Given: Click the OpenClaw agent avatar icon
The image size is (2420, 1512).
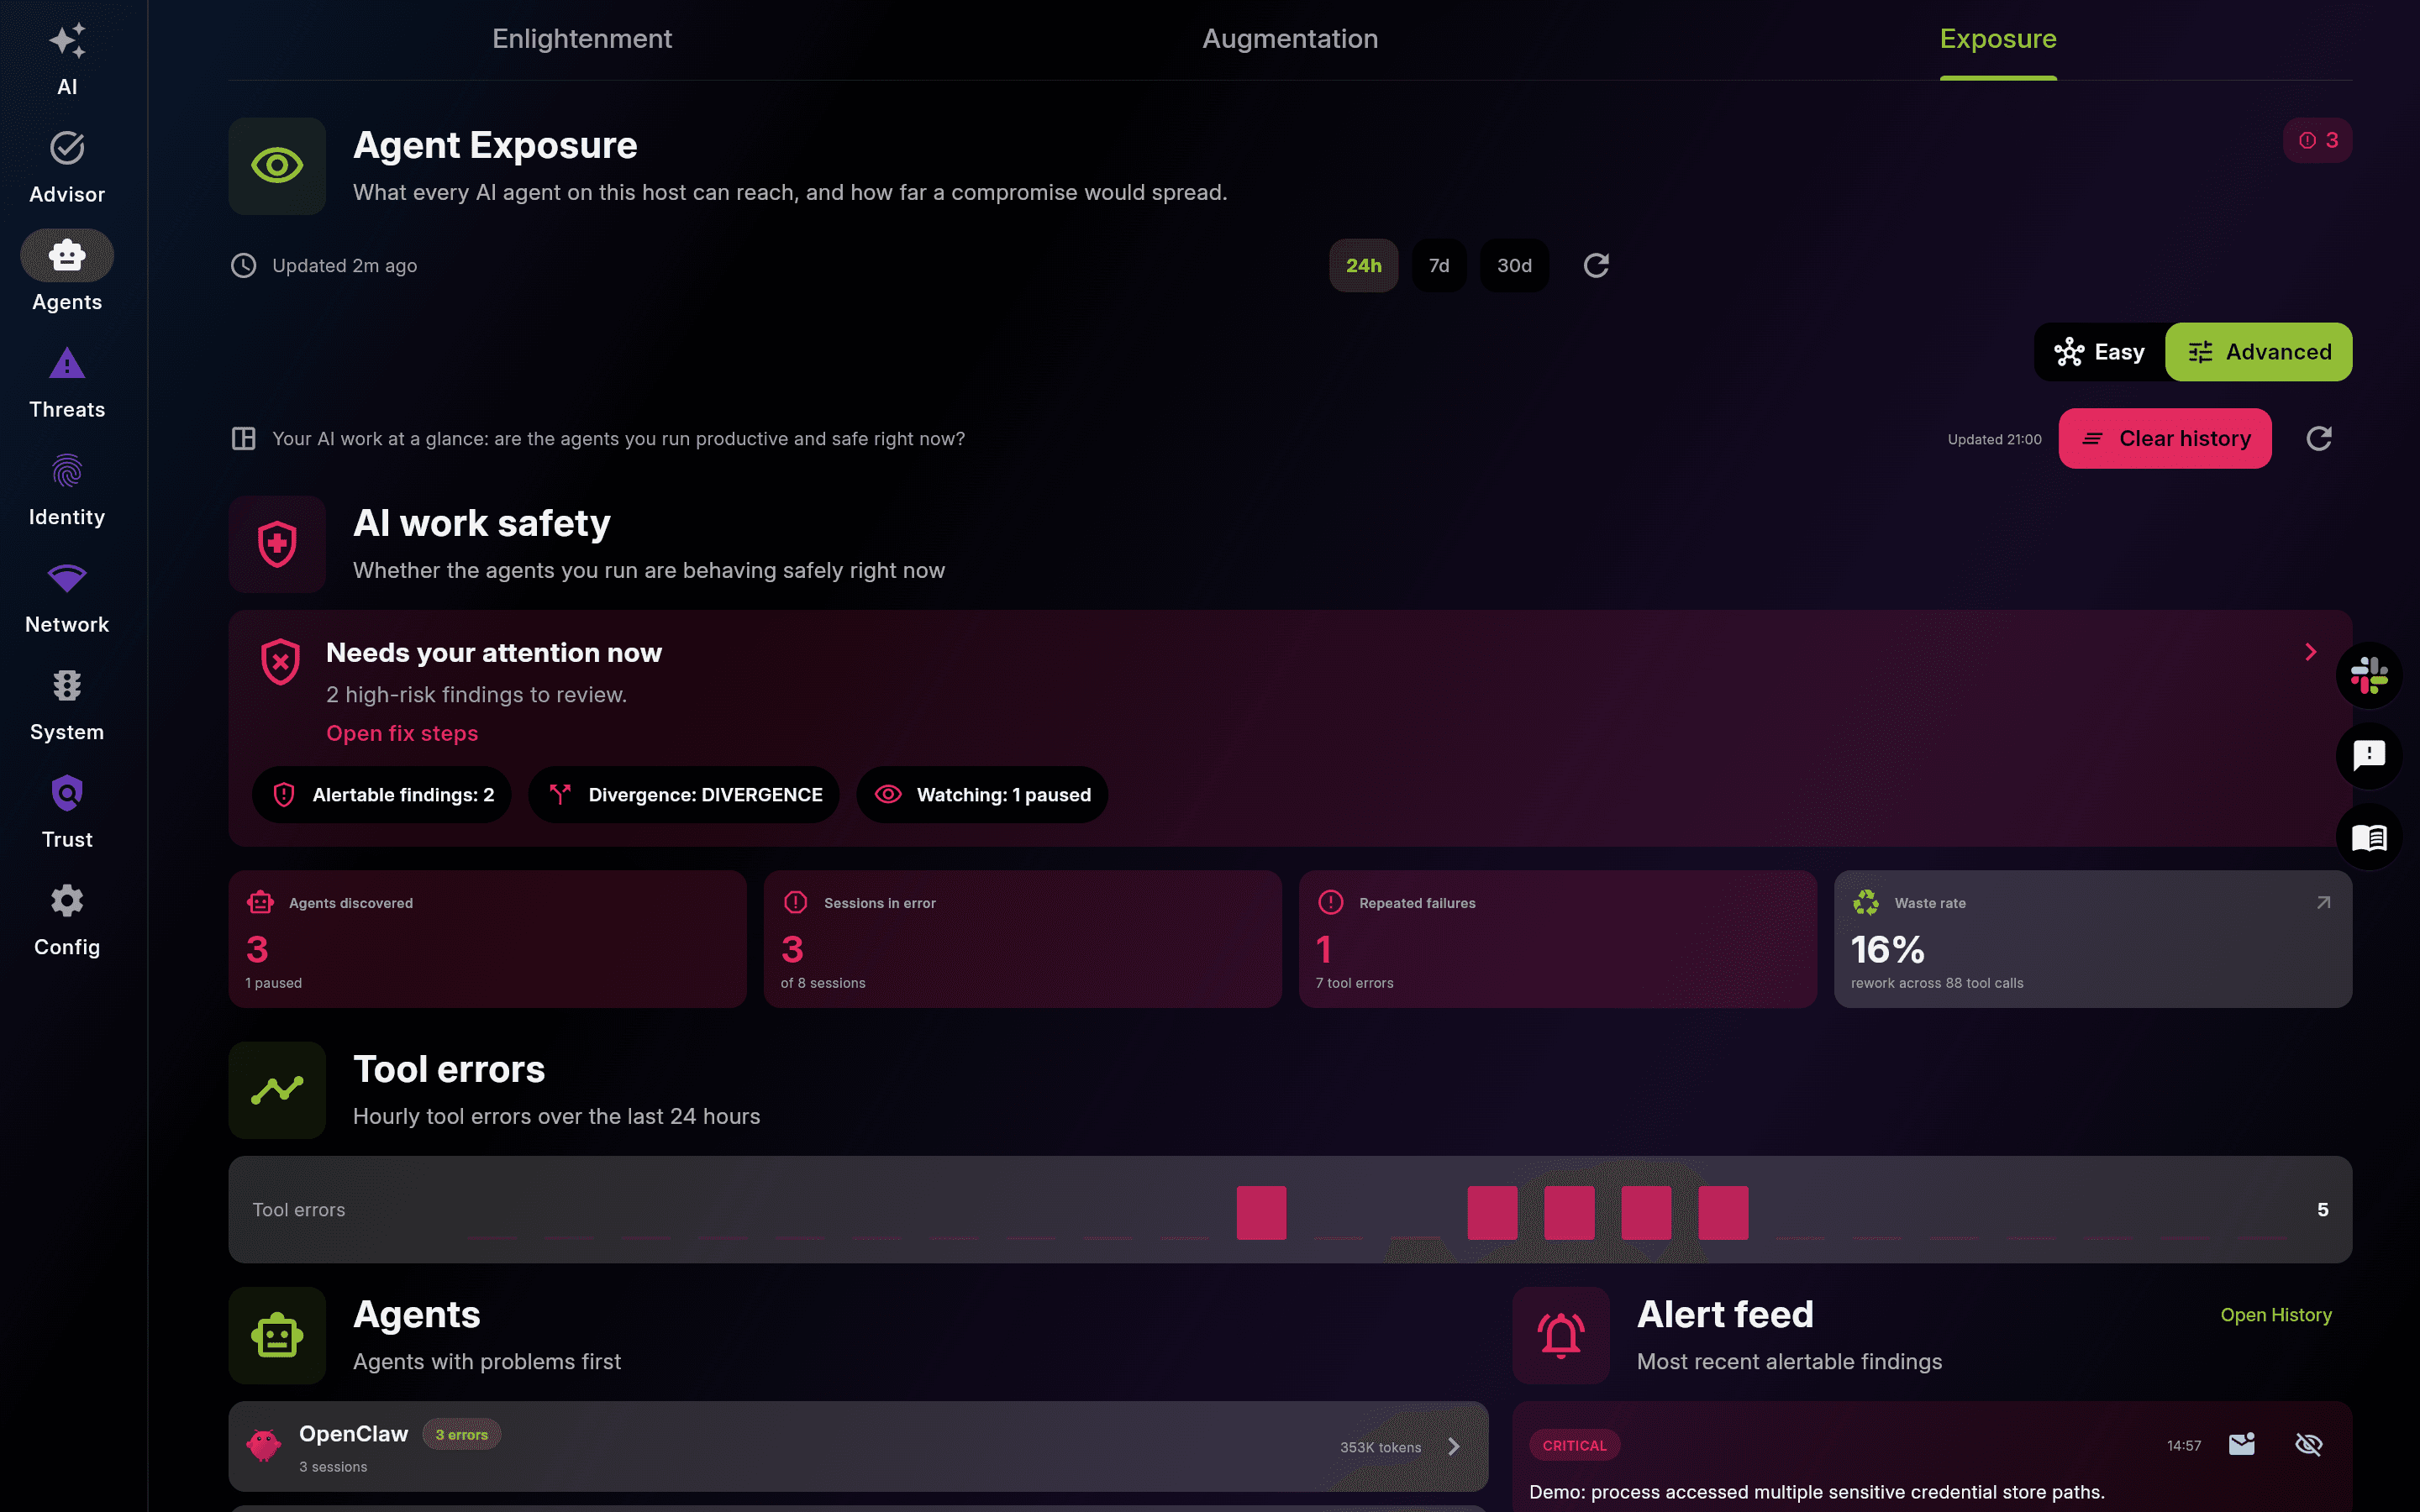Looking at the screenshot, I should (264, 1445).
